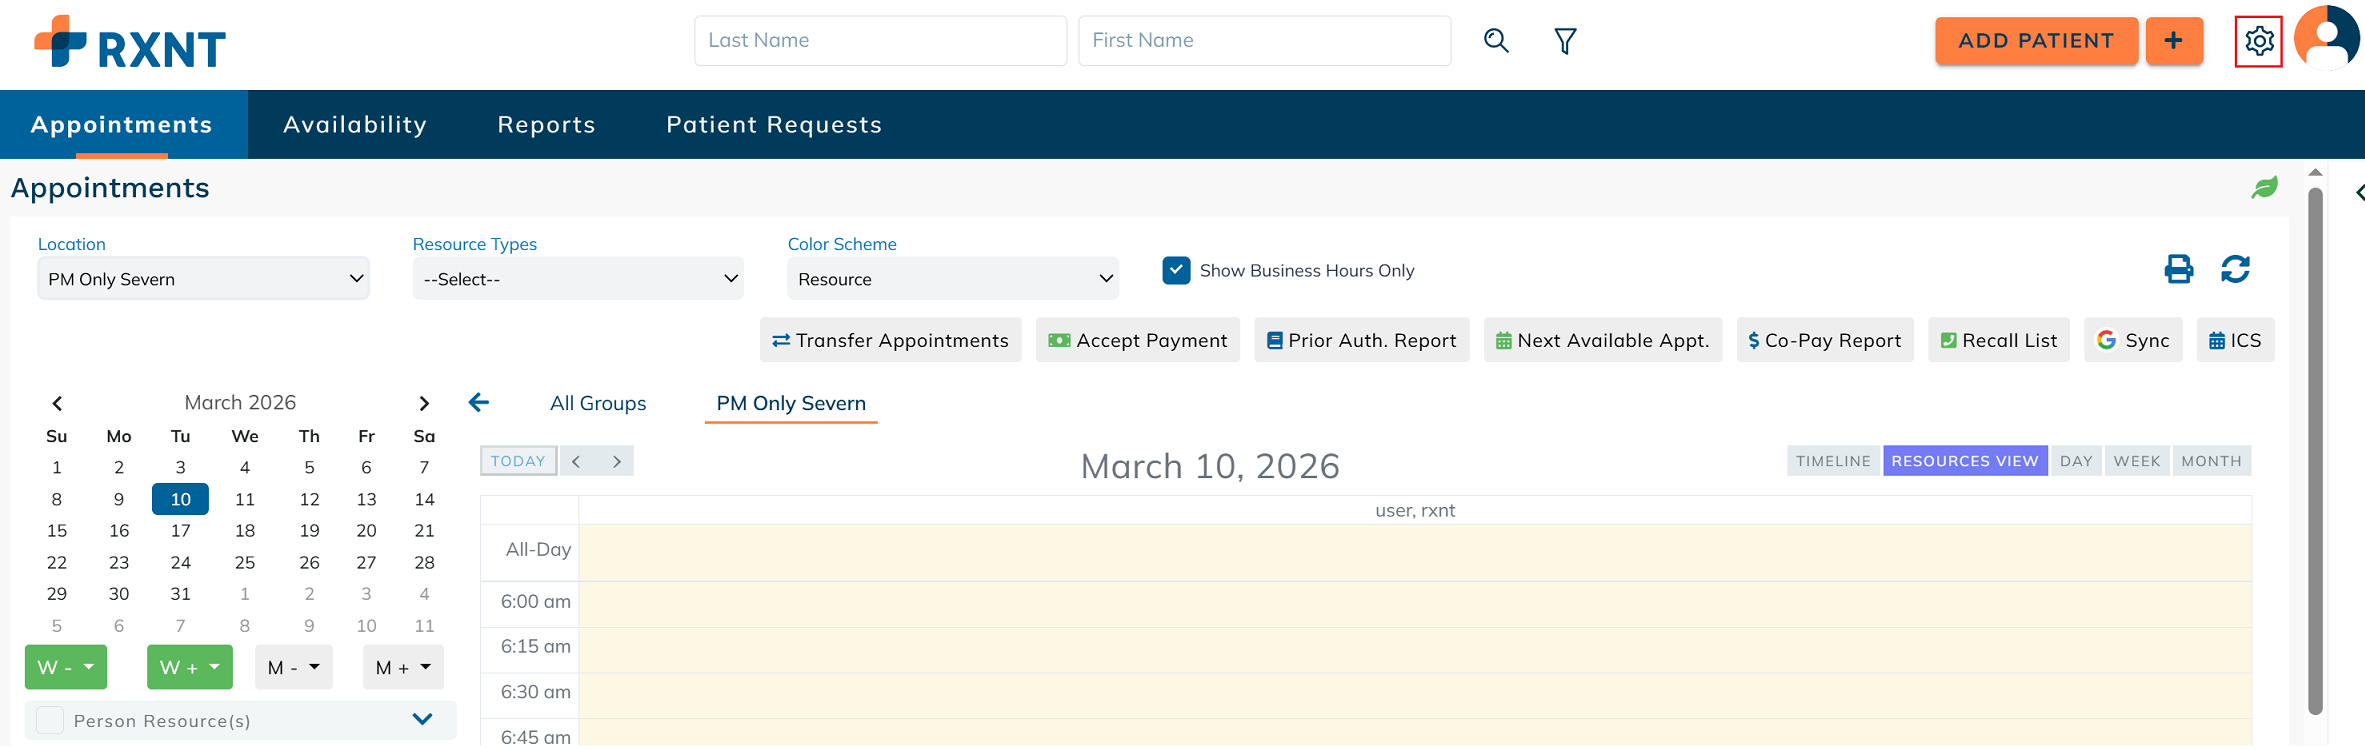Print the appointments schedule
2365x749 pixels.
(2178, 269)
